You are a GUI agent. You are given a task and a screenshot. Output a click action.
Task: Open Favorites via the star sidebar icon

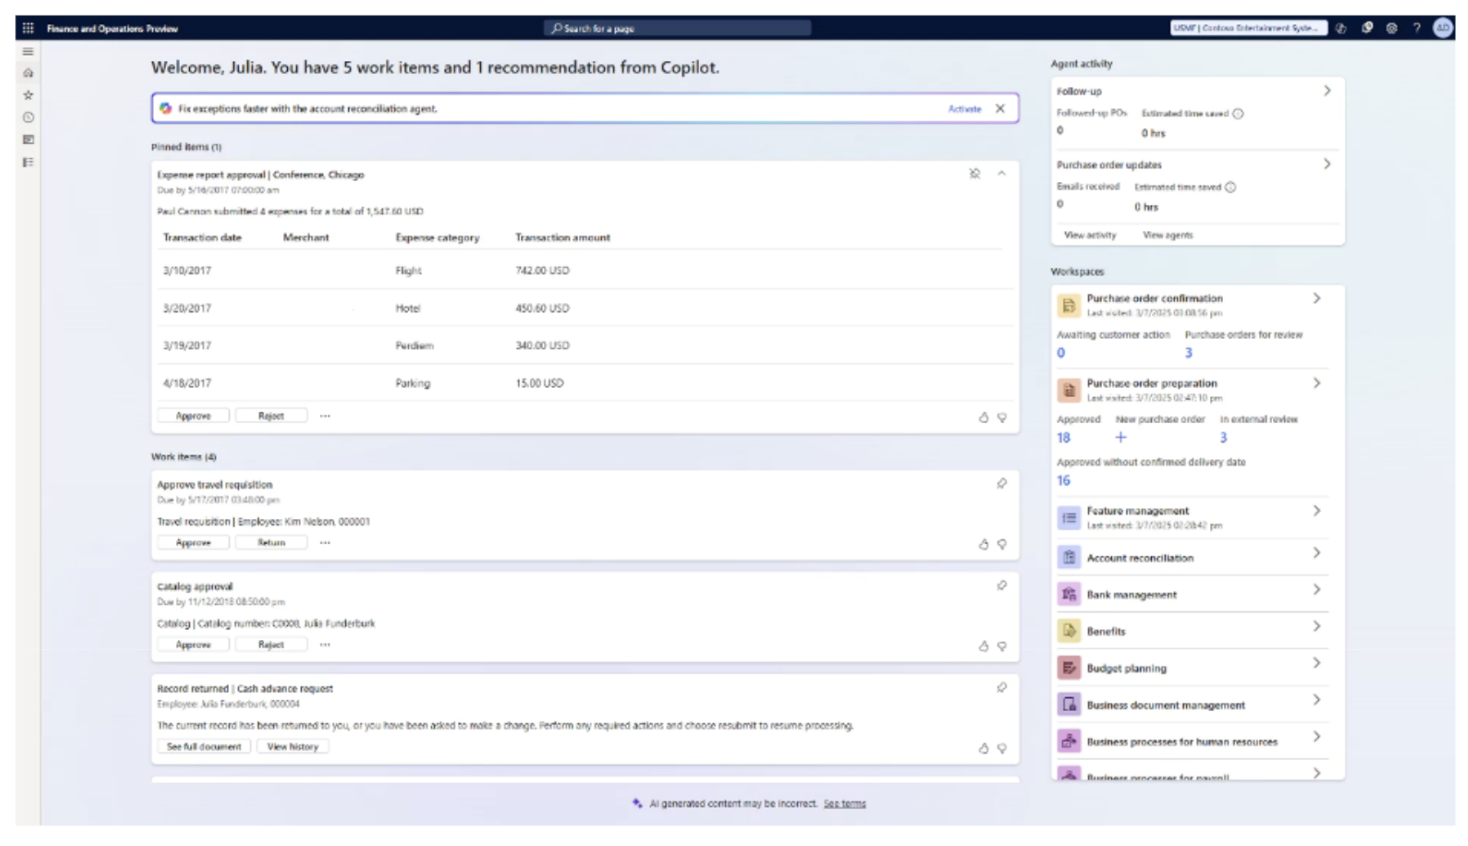click(x=26, y=95)
